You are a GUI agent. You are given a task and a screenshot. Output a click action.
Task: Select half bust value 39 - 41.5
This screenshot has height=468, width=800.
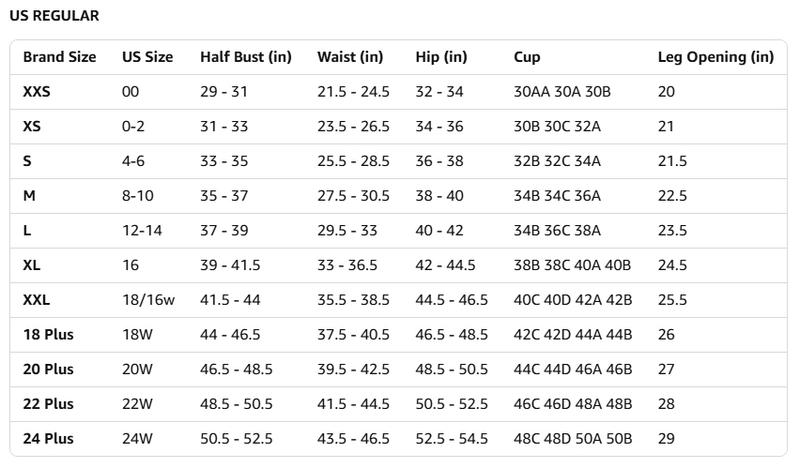(230, 265)
